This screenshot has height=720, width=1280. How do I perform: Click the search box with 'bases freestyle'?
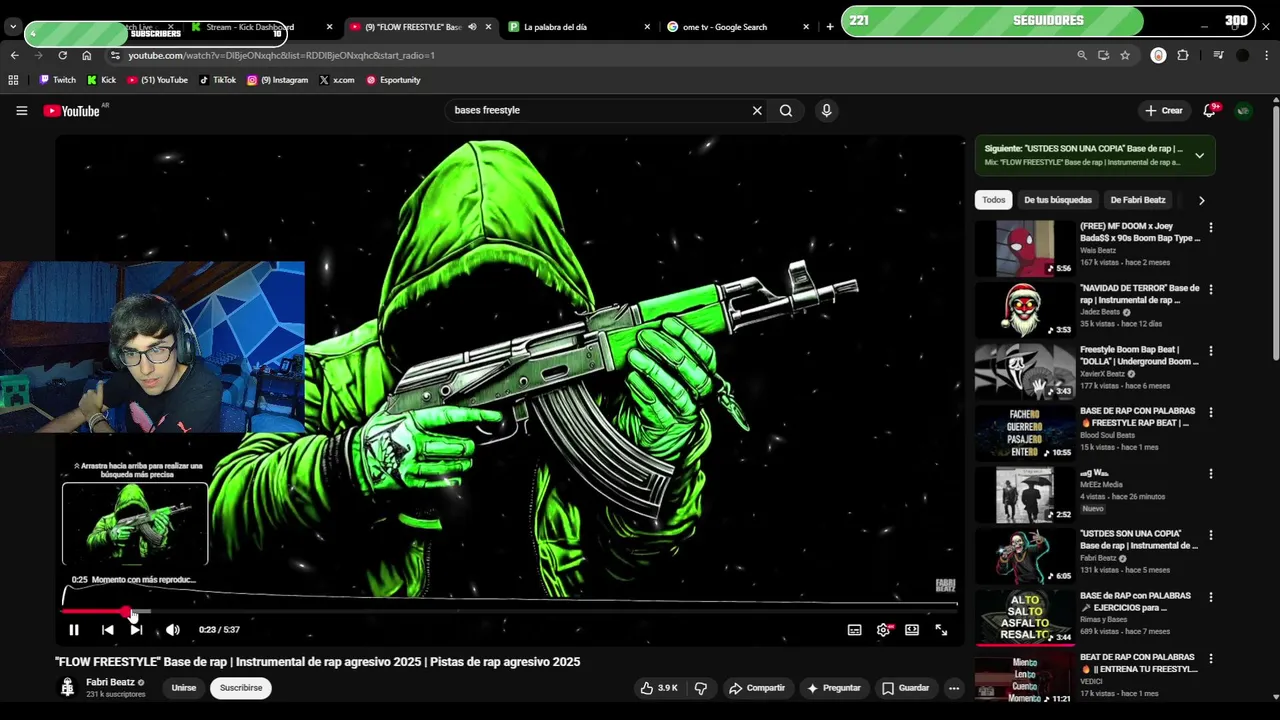point(598,110)
